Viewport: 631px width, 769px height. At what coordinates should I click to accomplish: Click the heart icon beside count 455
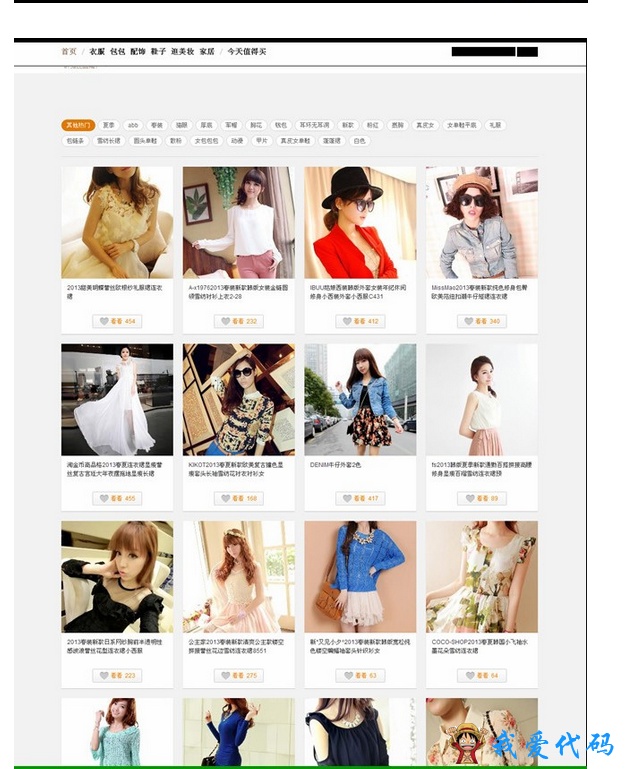pos(104,498)
